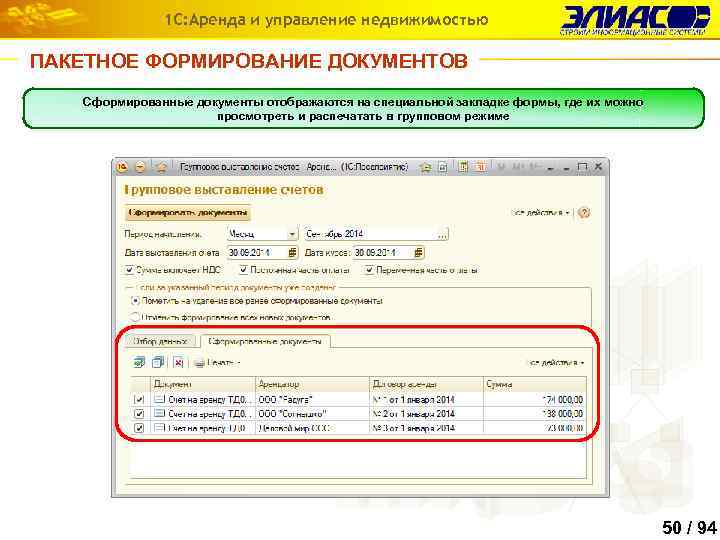This screenshot has height=540, width=720.
Task: Open calendar picker for Дата выставления счета
Action: point(292,253)
